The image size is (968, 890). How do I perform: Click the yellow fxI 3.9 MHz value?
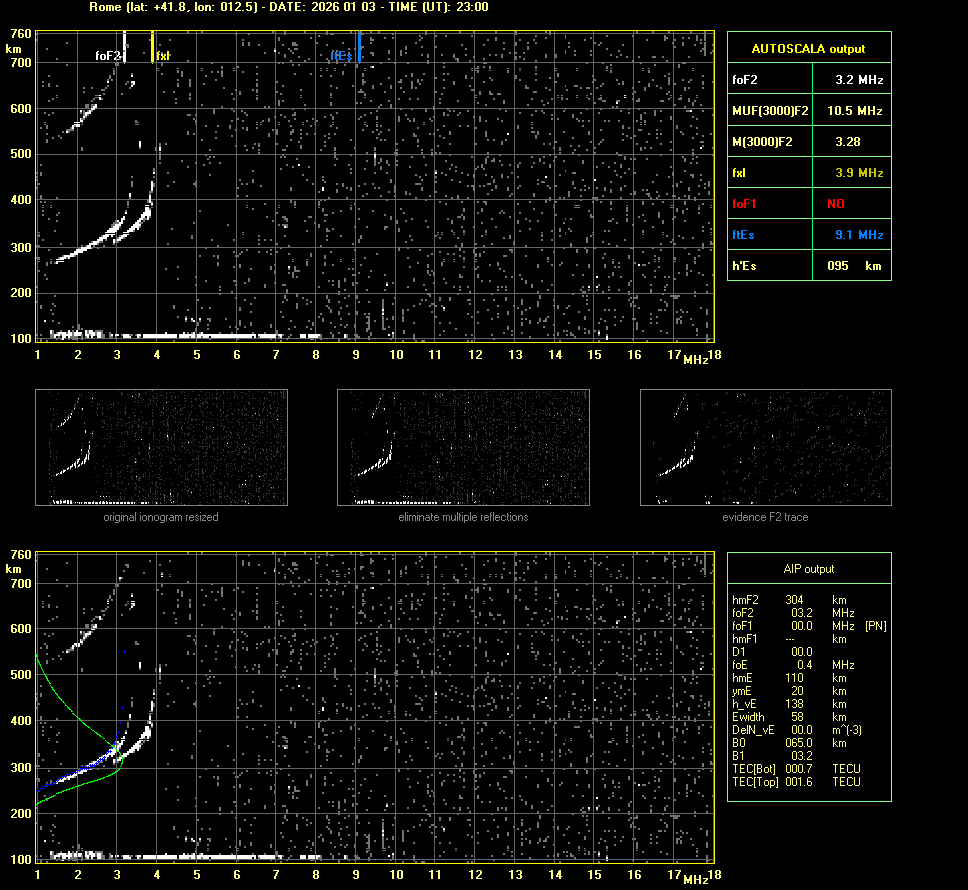click(x=859, y=173)
